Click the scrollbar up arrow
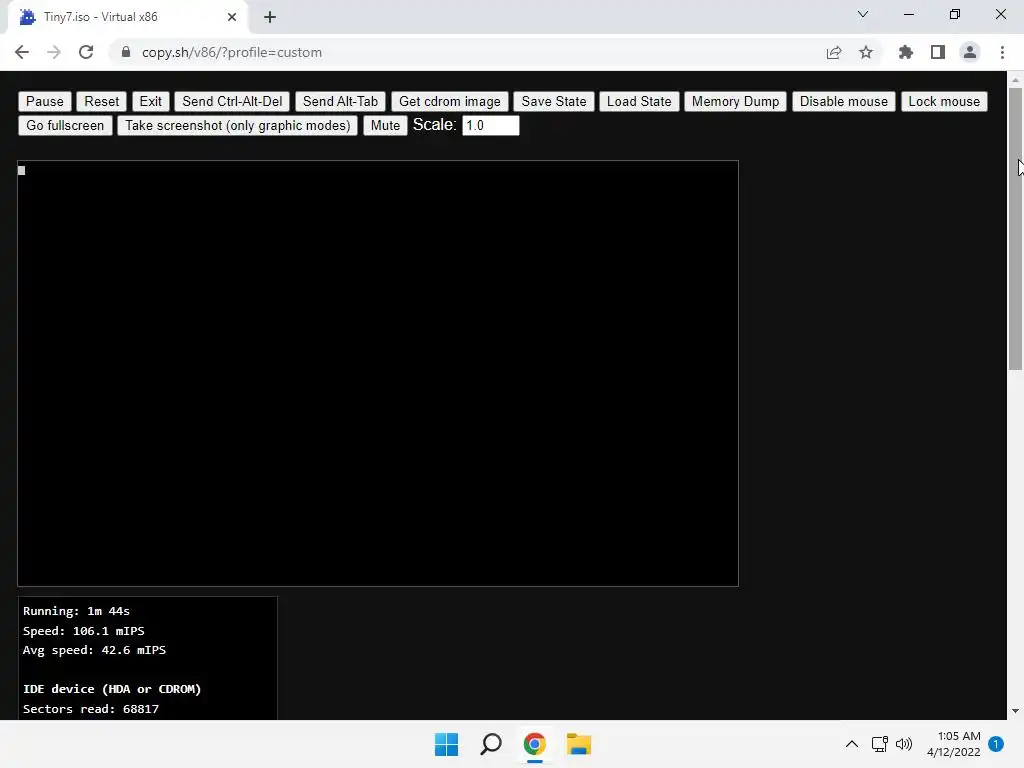 point(1015,80)
